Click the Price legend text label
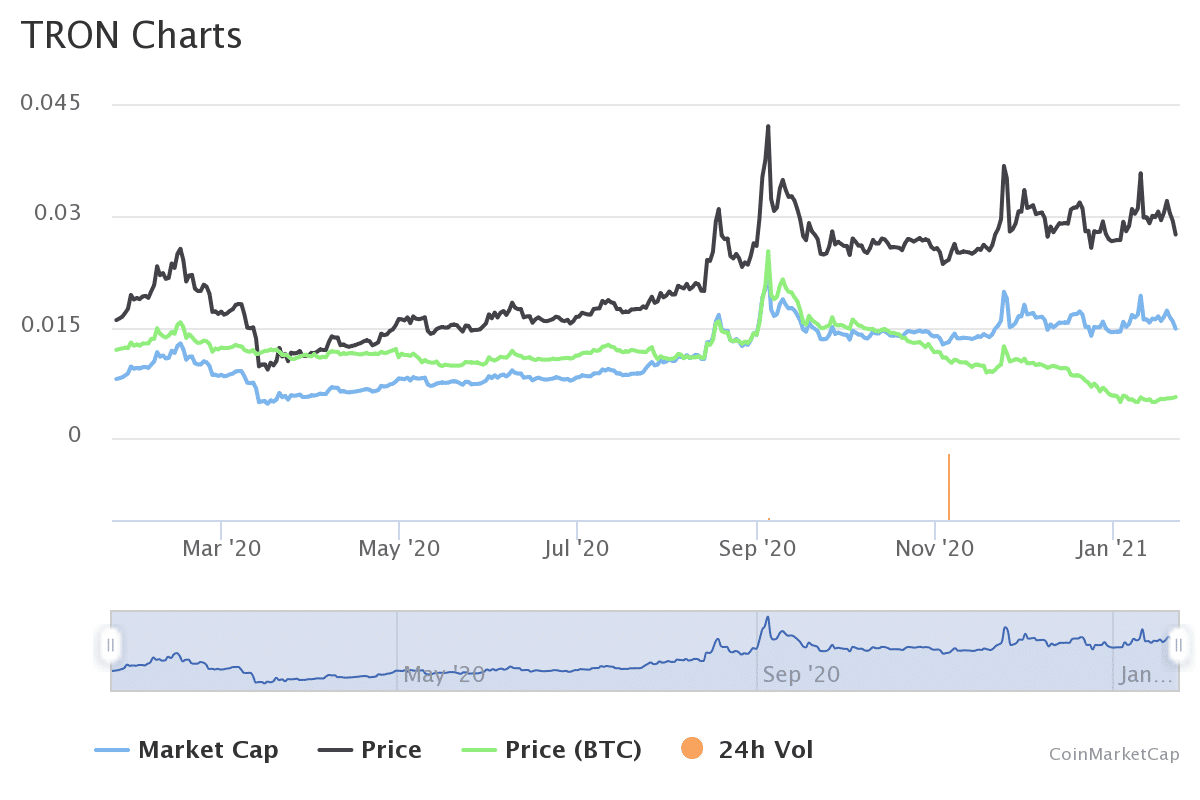1200x800 pixels. coord(391,750)
